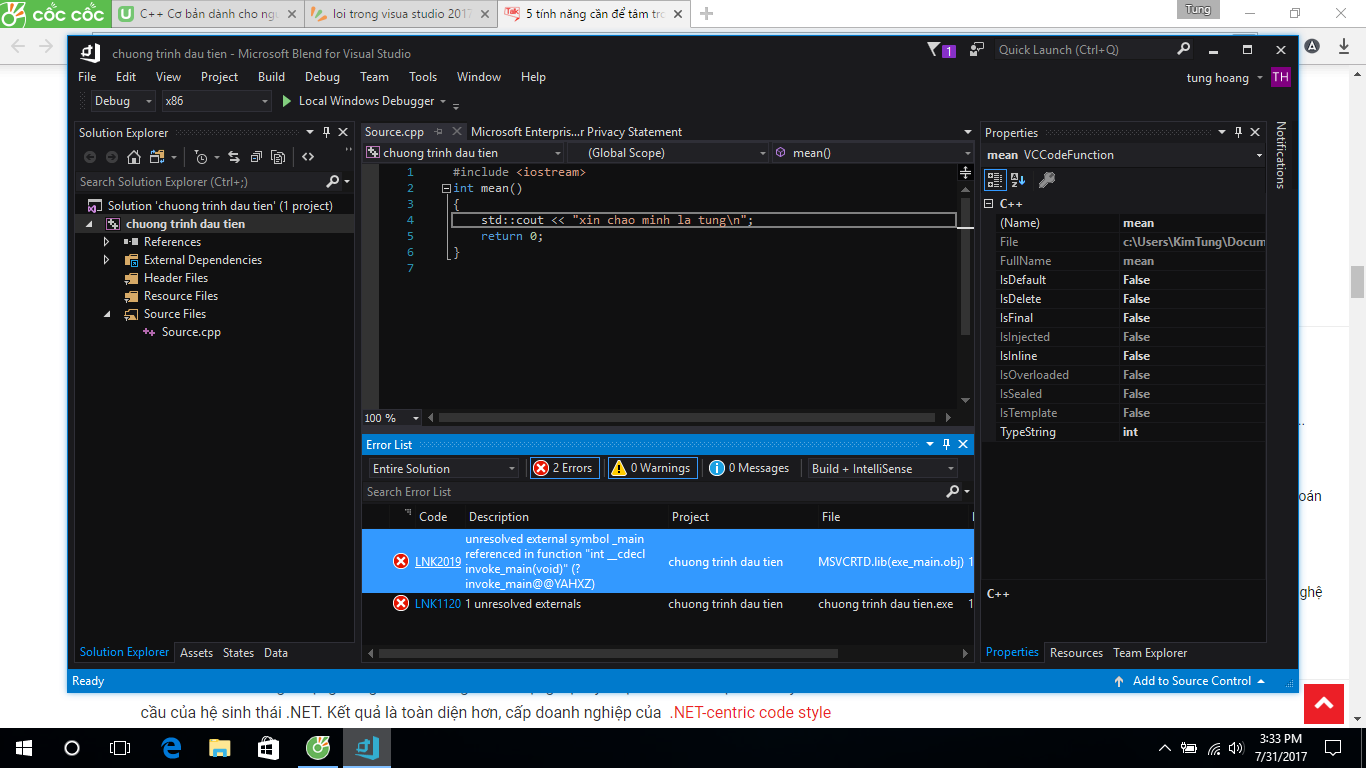Toggle the 0 Warnings filter button
This screenshot has height=768, width=1366.
[x=651, y=468]
